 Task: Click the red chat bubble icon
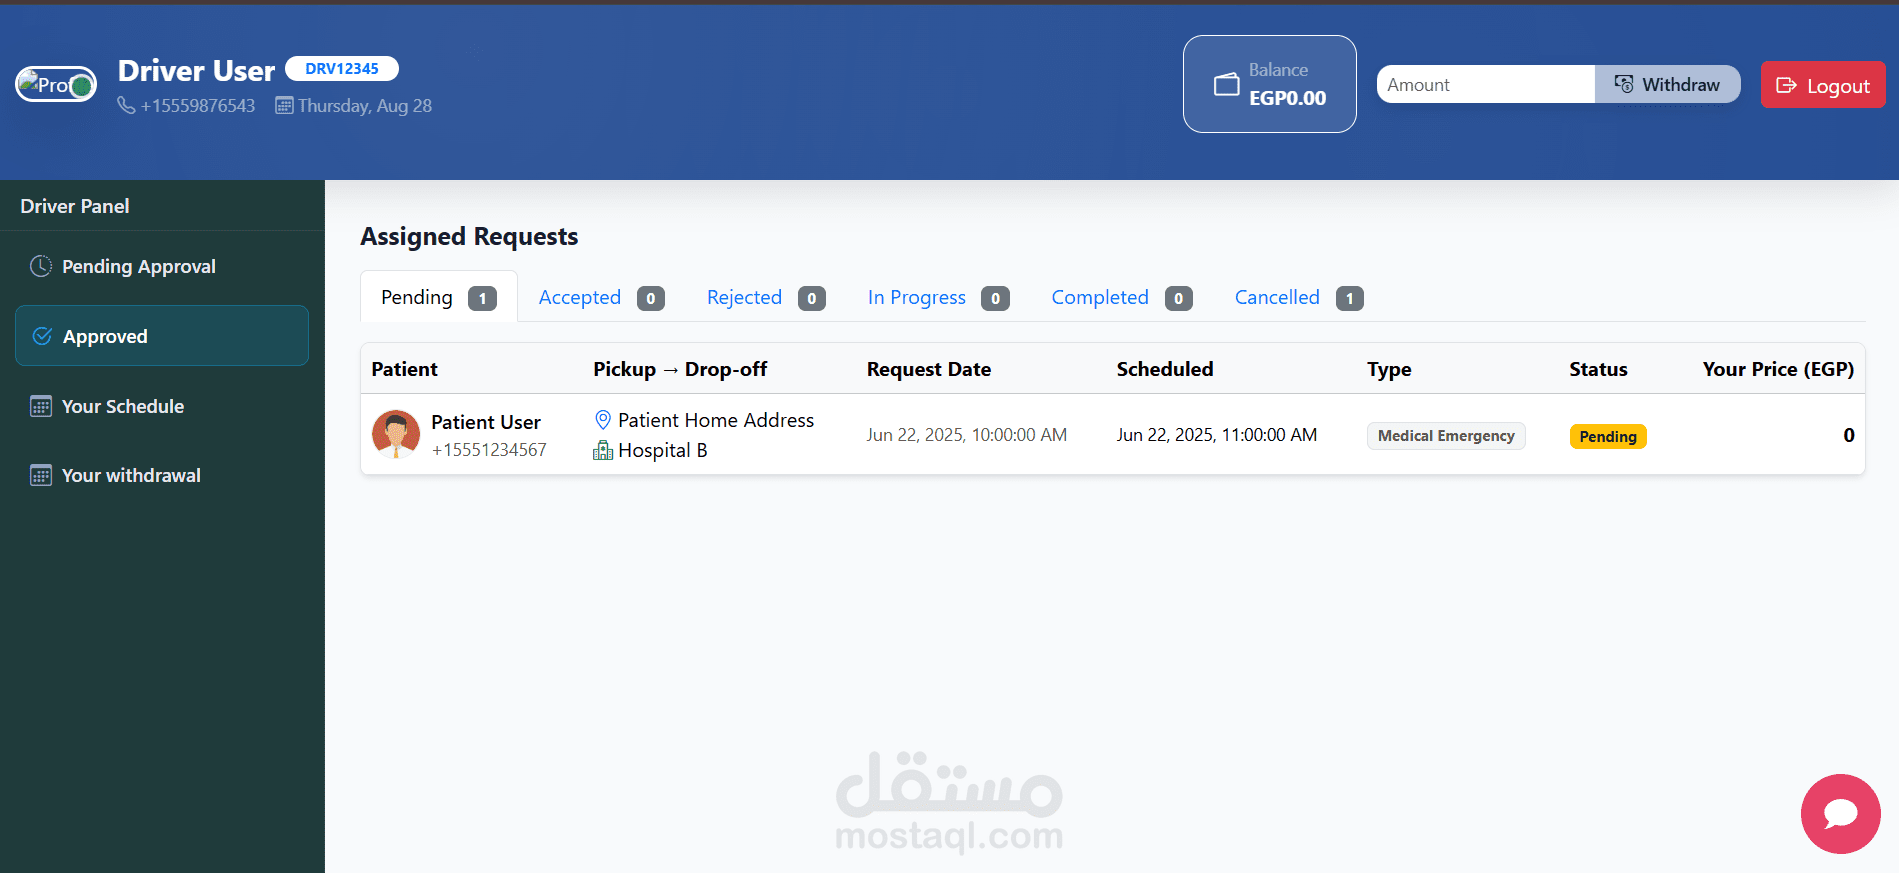(x=1840, y=813)
